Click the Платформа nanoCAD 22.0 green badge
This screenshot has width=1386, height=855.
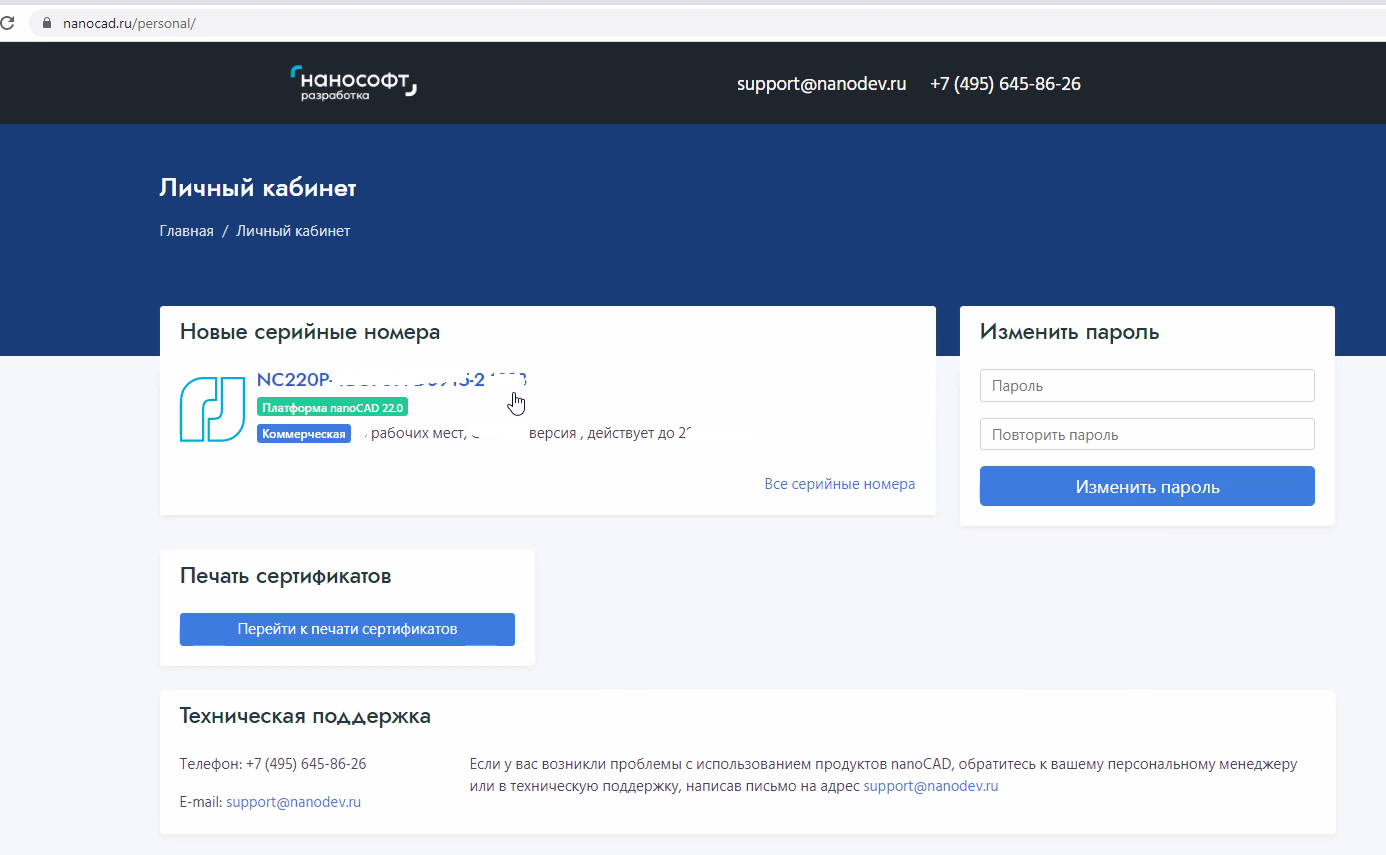(x=332, y=407)
